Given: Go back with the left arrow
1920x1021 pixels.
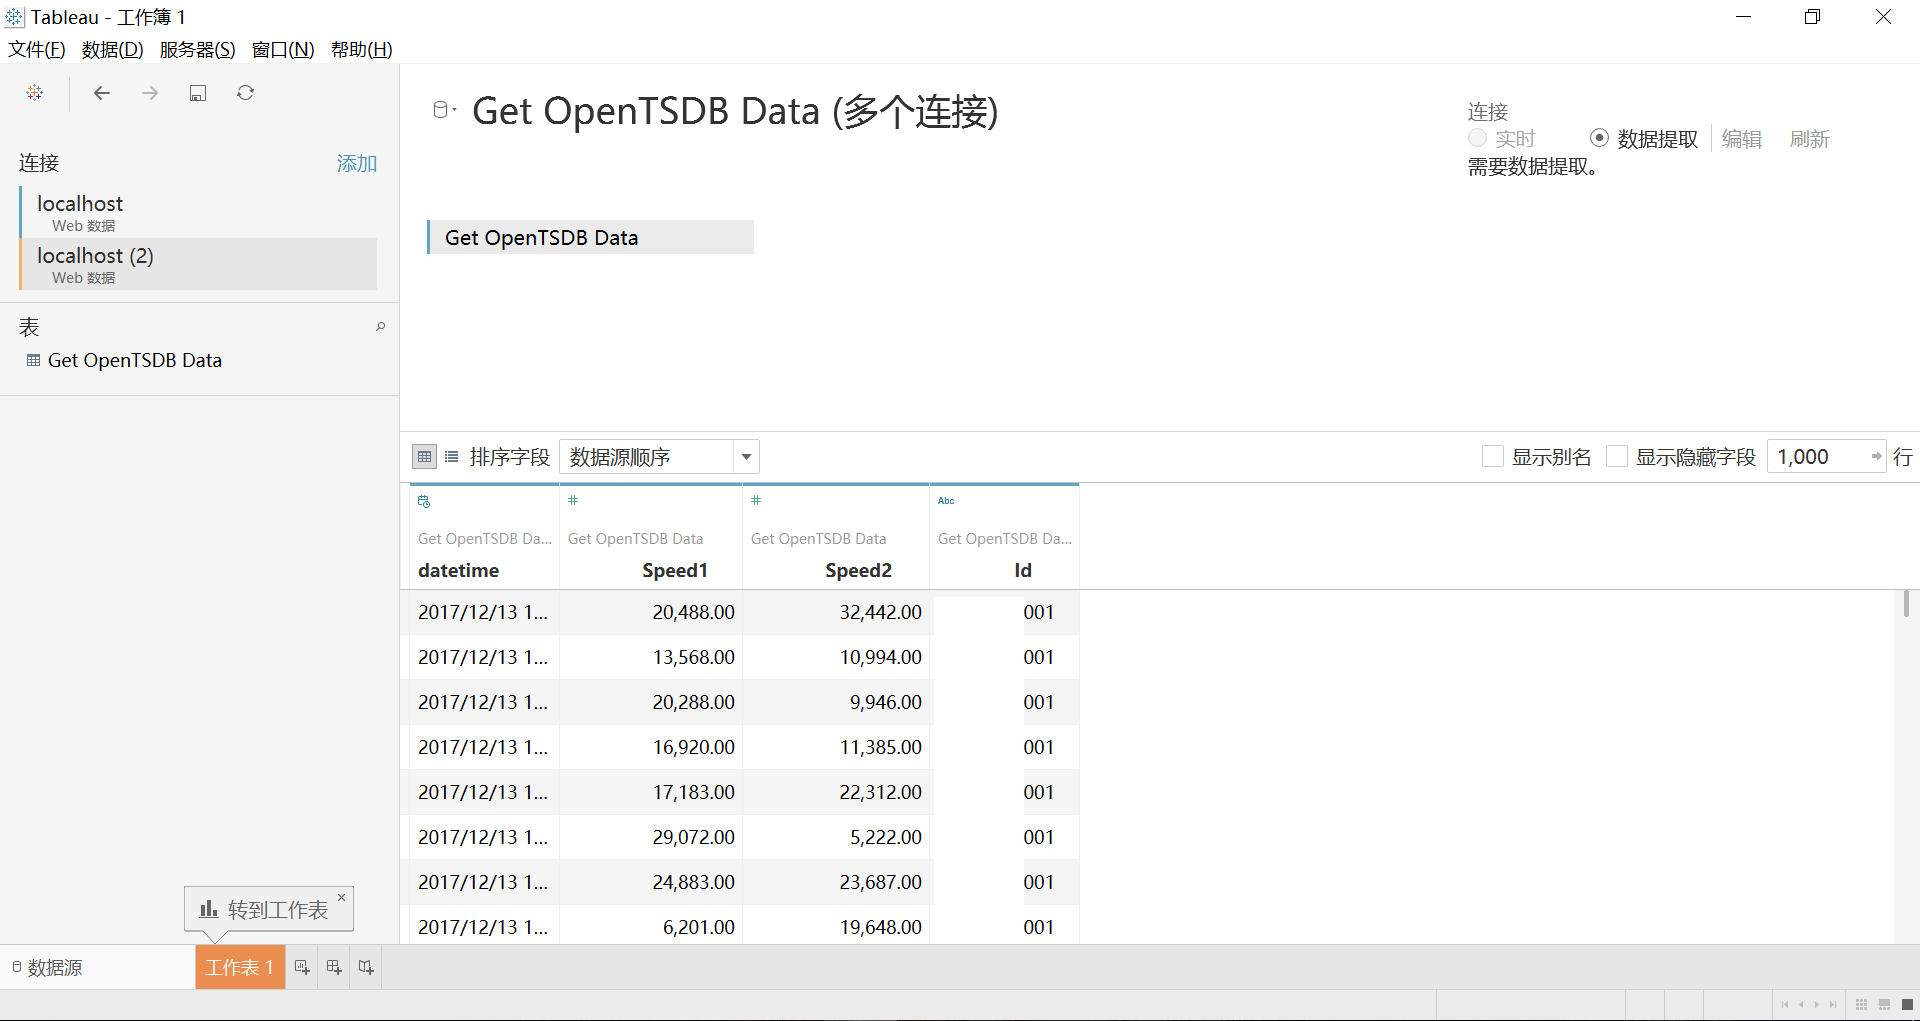Looking at the screenshot, I should pyautogui.click(x=101, y=93).
